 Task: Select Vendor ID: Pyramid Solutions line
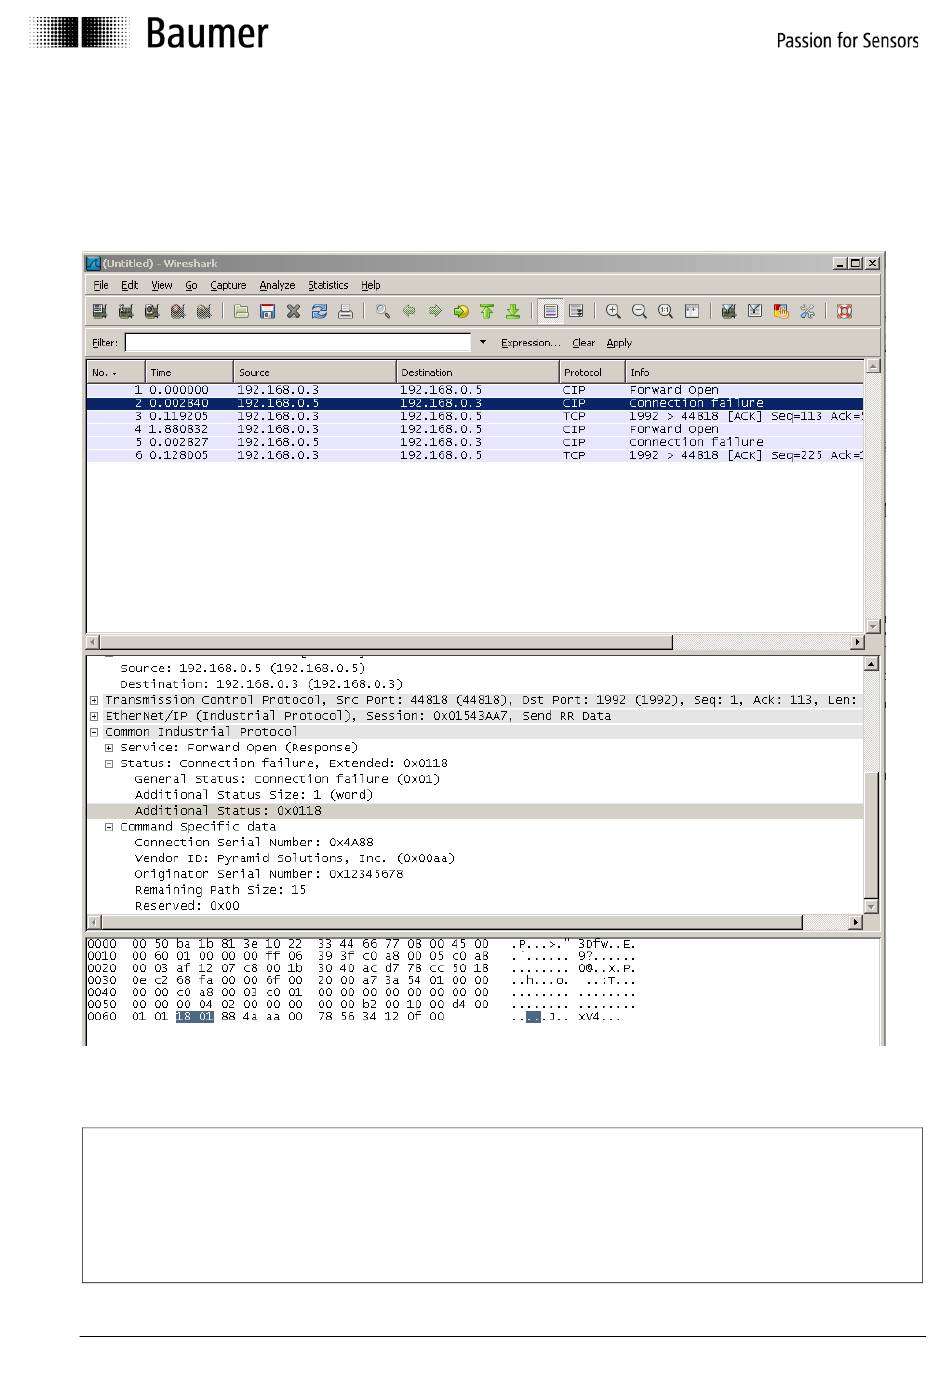coord(294,858)
